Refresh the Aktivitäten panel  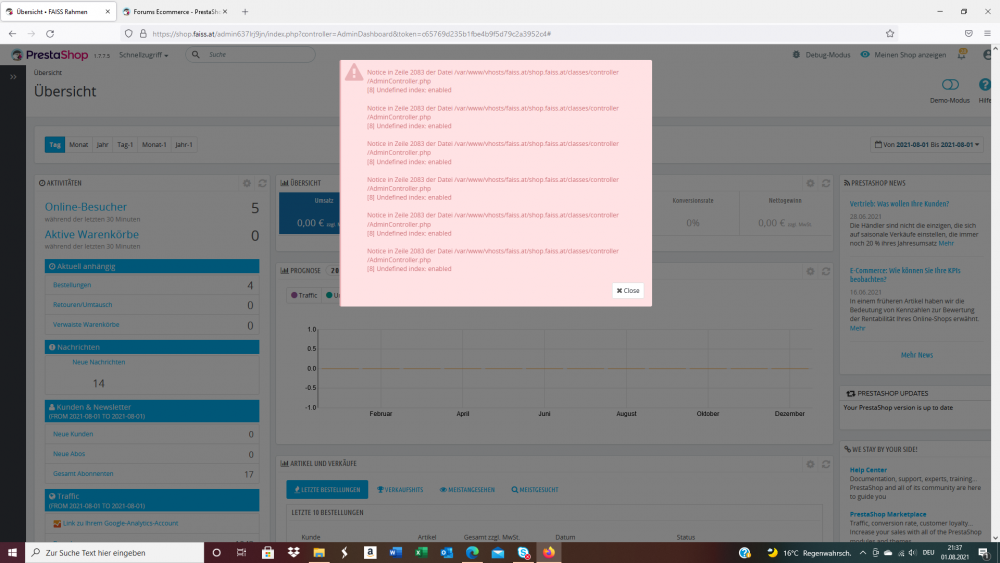pyautogui.click(x=262, y=184)
